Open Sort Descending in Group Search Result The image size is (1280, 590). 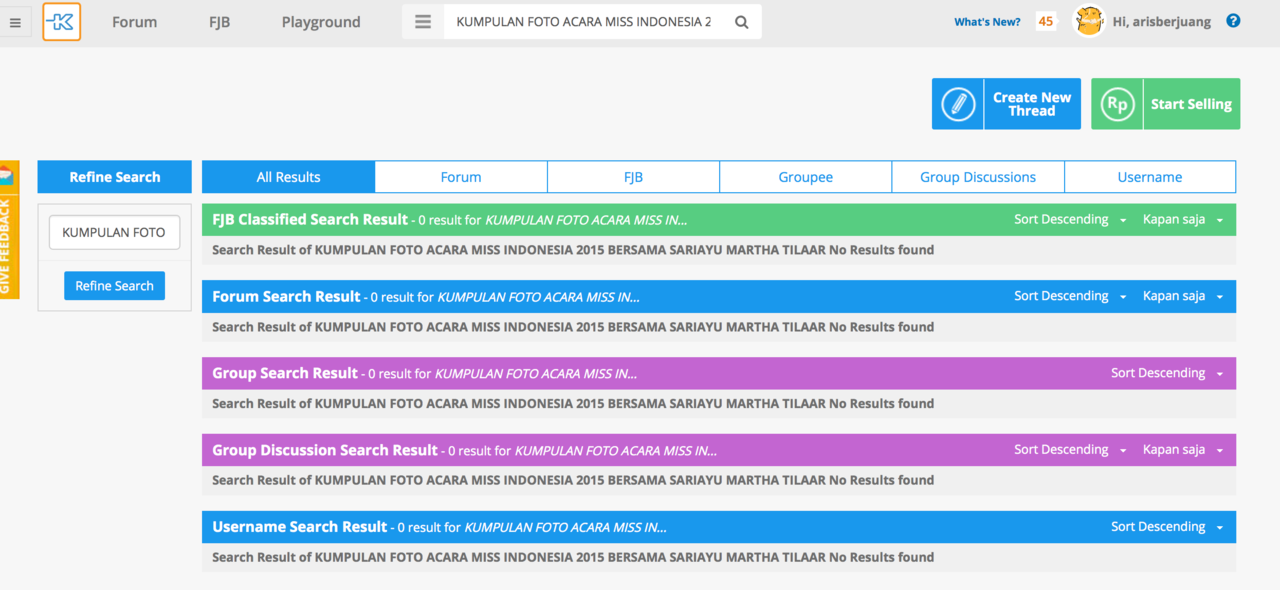tap(1167, 373)
